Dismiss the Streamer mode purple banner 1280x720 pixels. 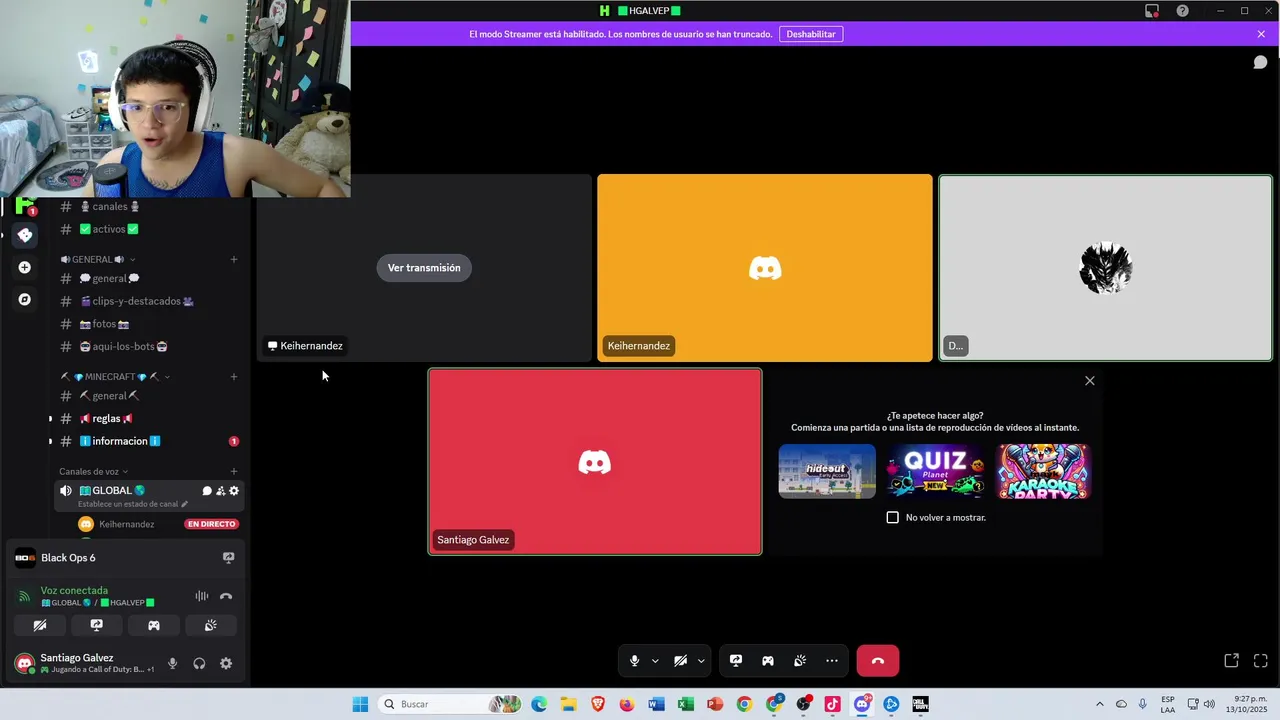(x=1261, y=34)
